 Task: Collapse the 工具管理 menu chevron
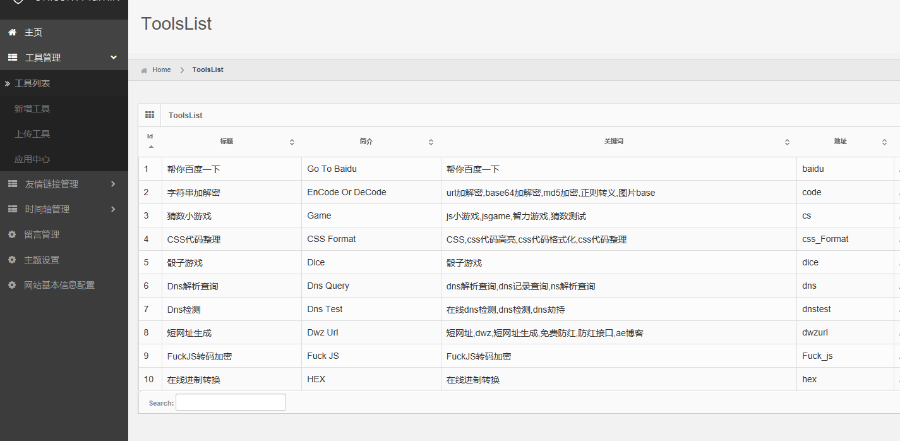tap(114, 57)
